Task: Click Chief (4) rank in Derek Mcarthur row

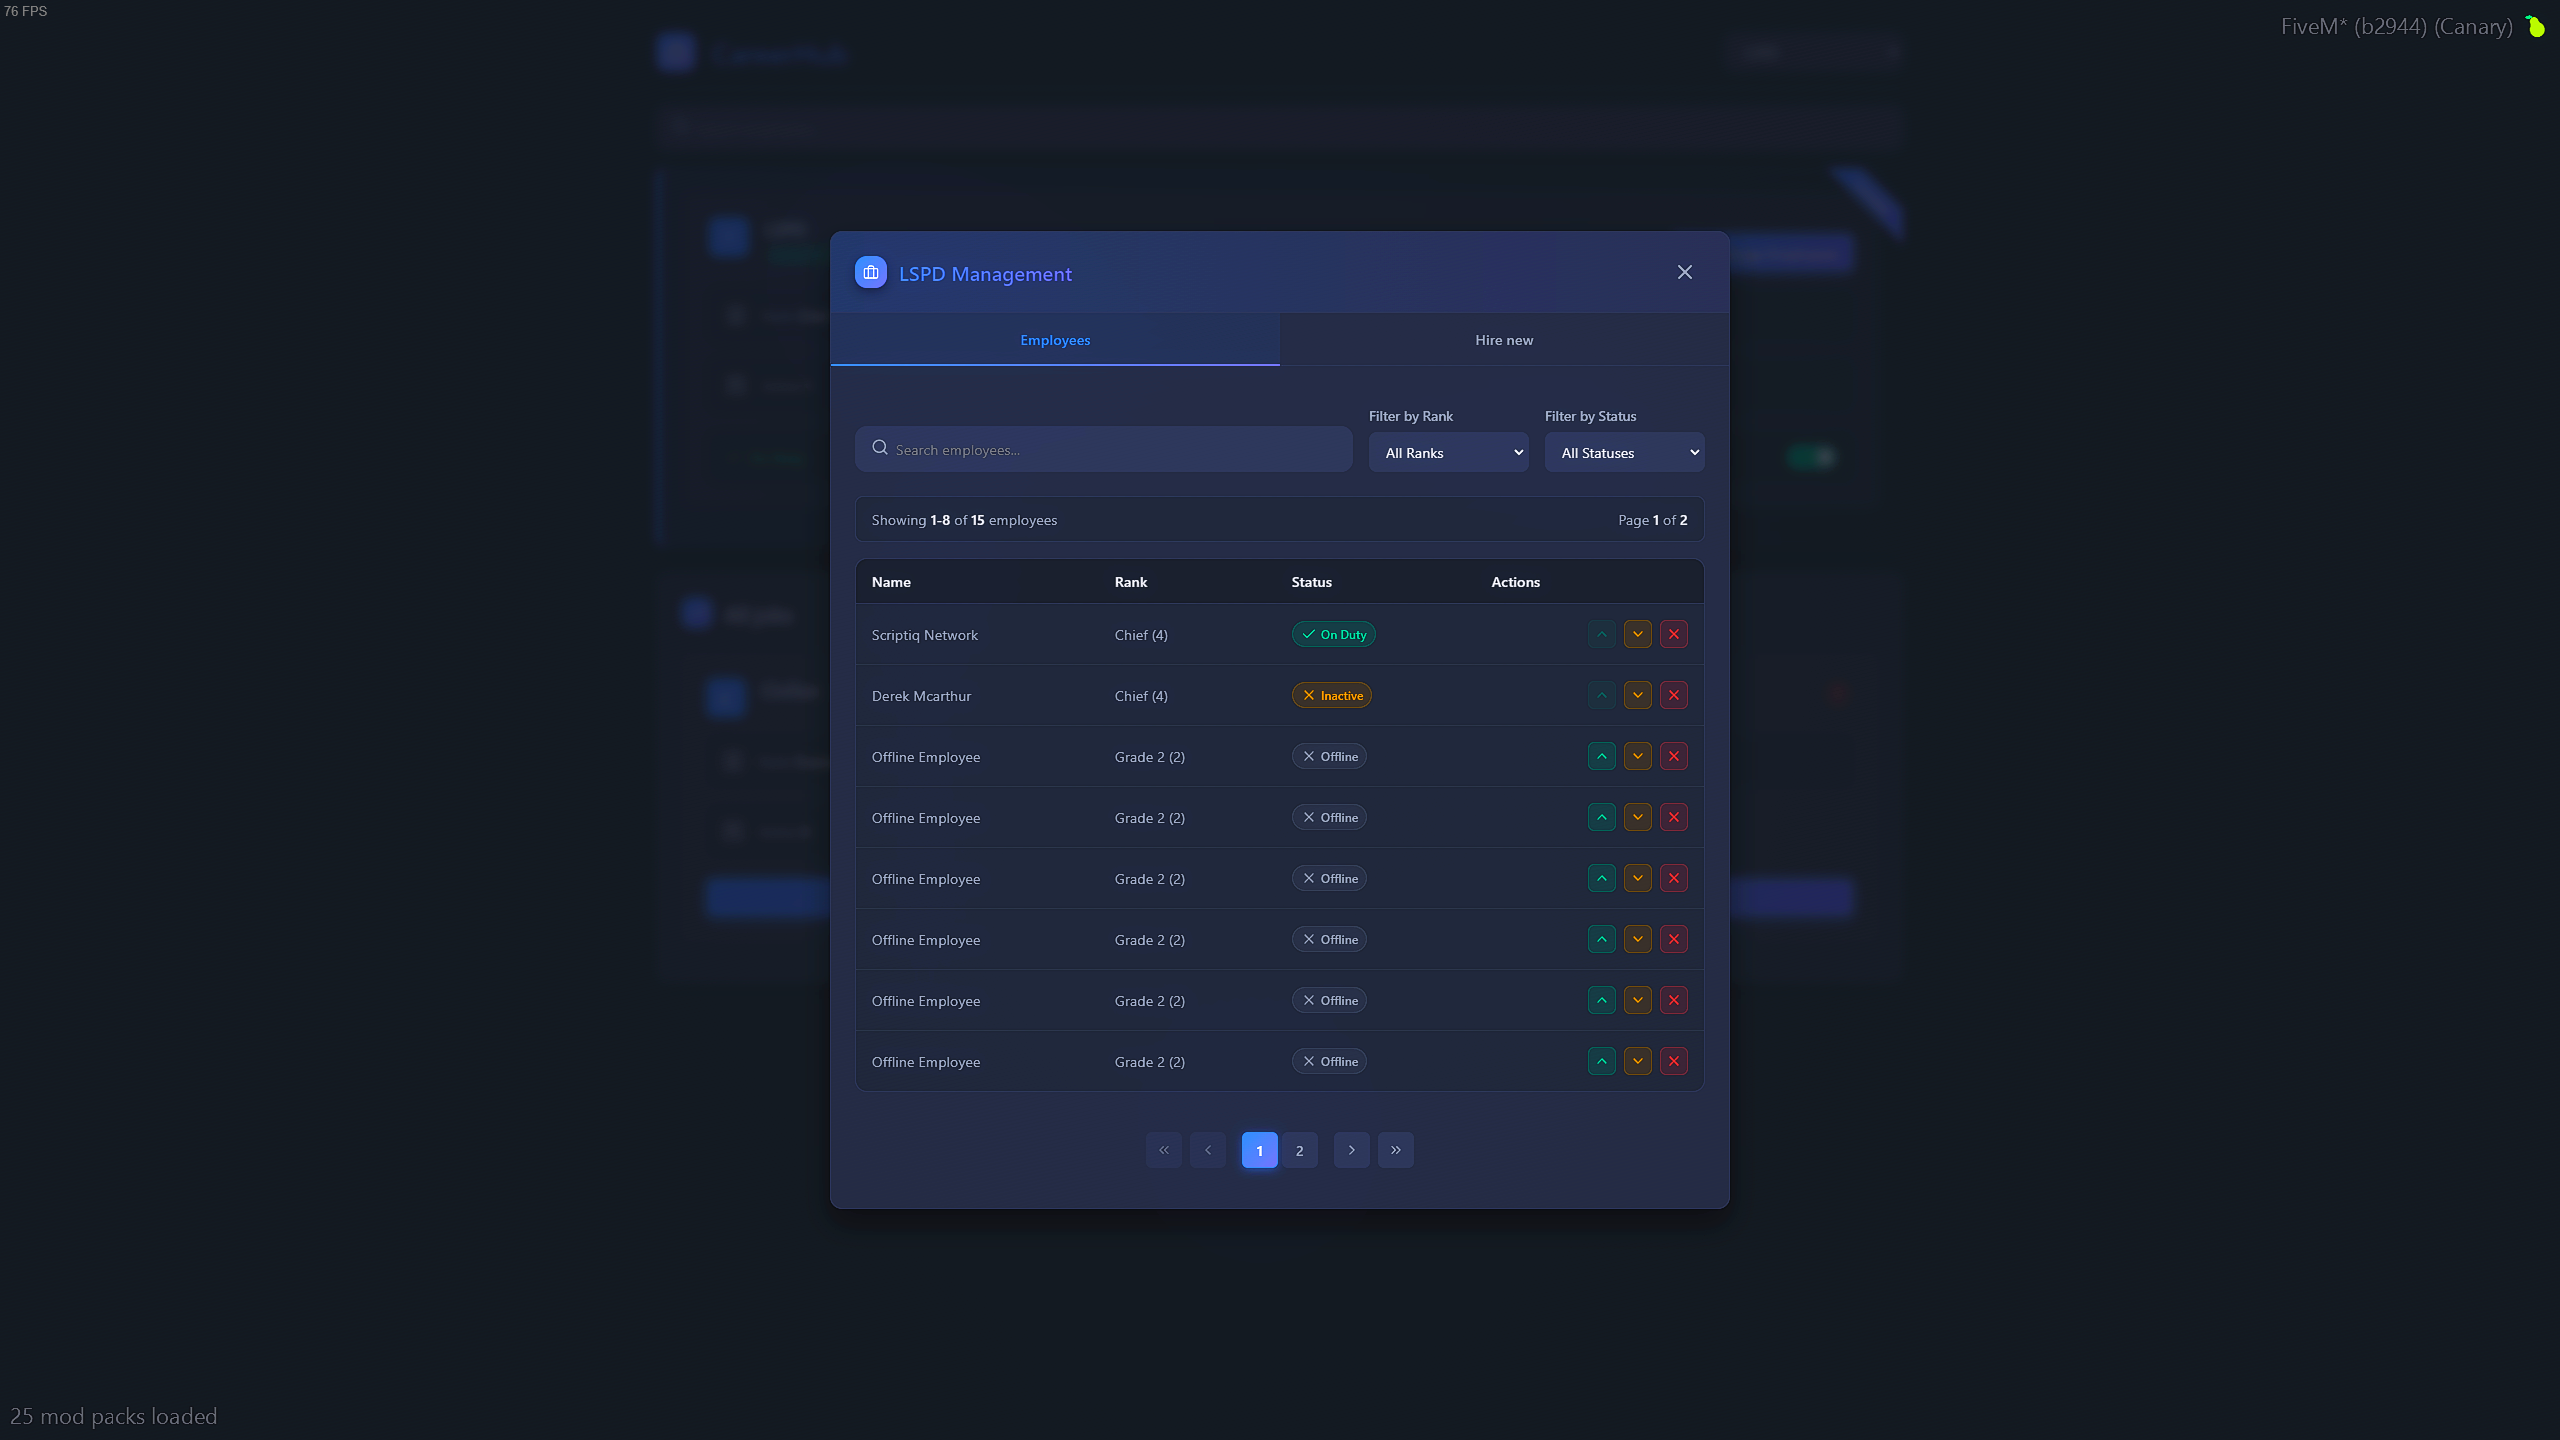Action: [1141, 696]
